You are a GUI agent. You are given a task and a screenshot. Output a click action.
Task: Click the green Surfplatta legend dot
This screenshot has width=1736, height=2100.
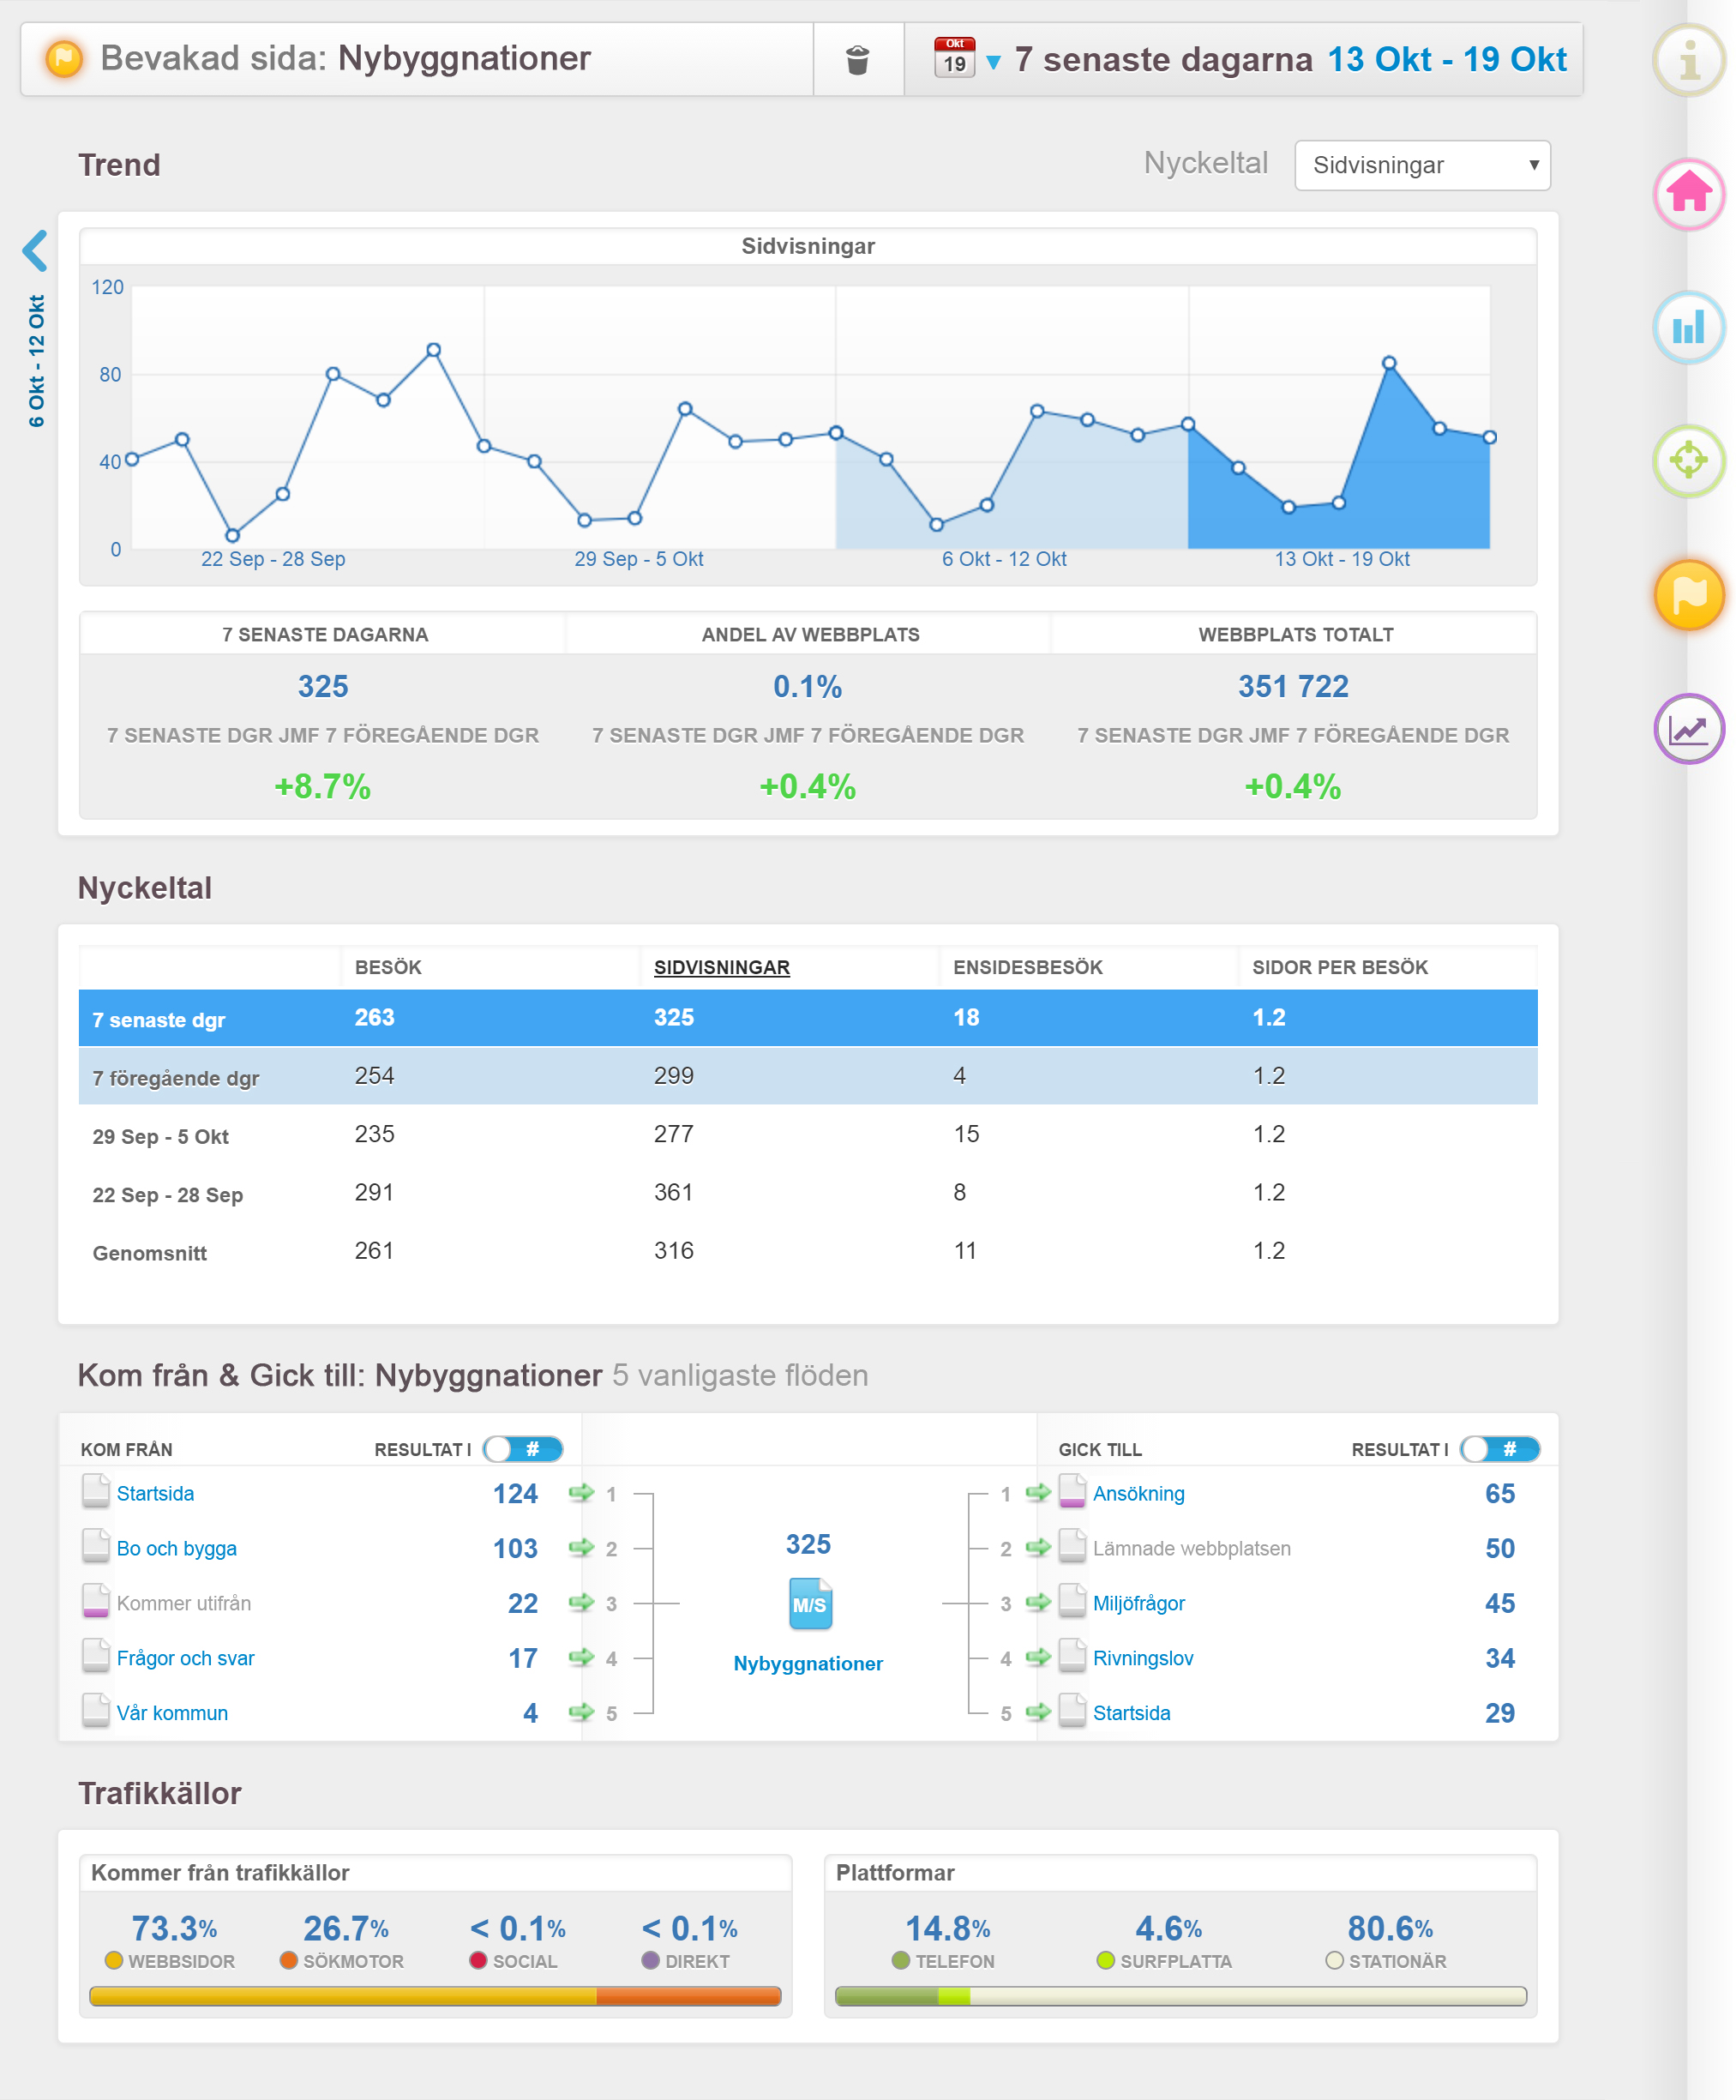tap(1105, 1960)
